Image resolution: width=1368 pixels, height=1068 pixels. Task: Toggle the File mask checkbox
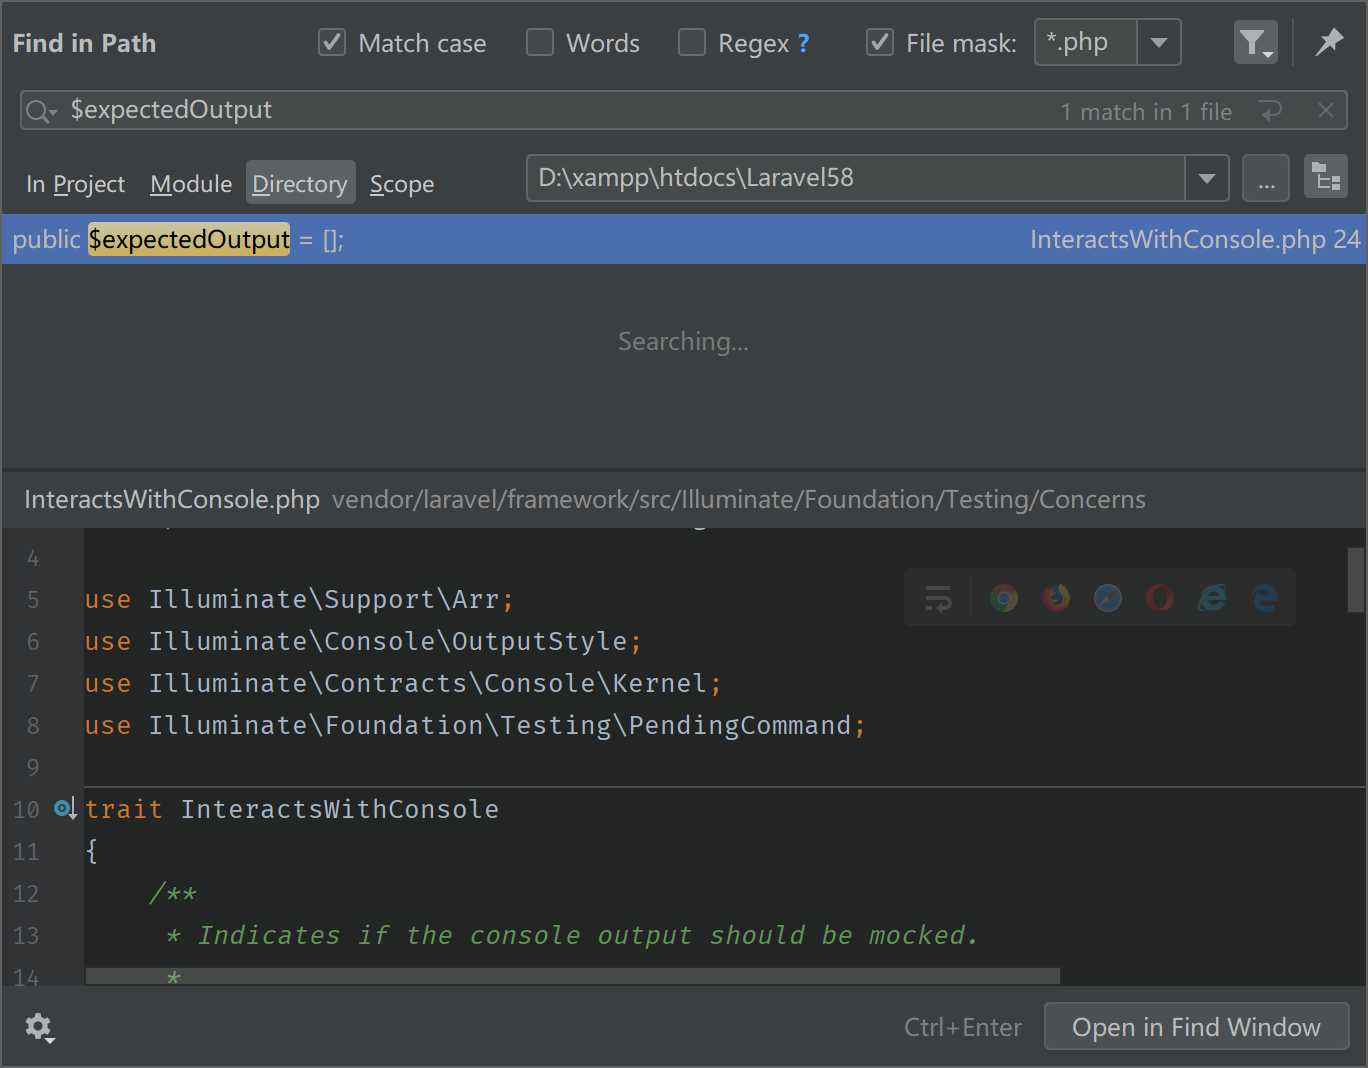click(880, 43)
